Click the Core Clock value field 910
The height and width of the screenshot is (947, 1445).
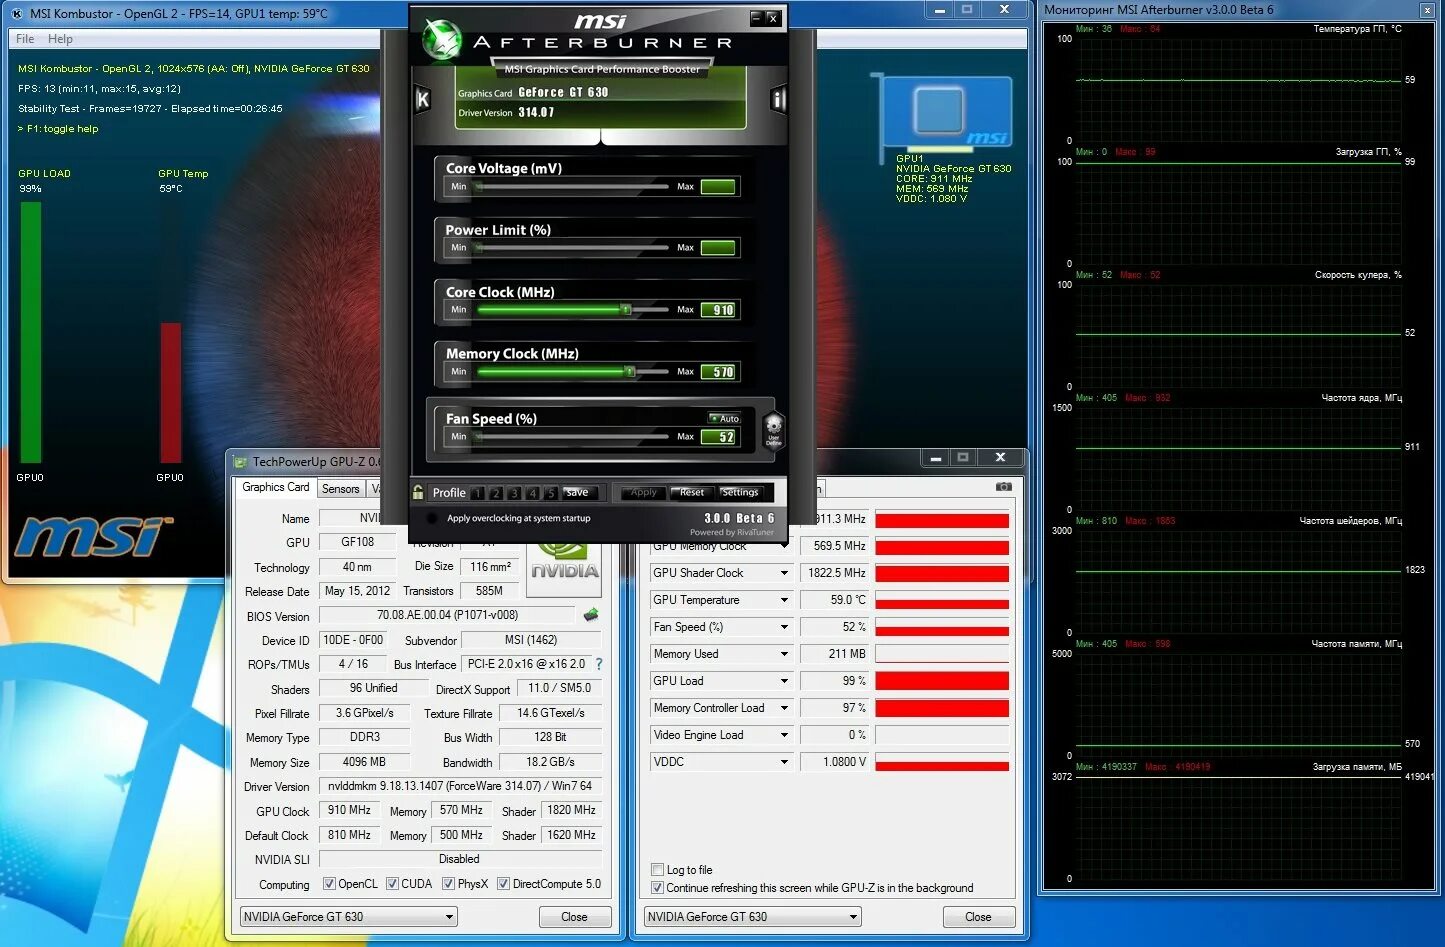718,310
